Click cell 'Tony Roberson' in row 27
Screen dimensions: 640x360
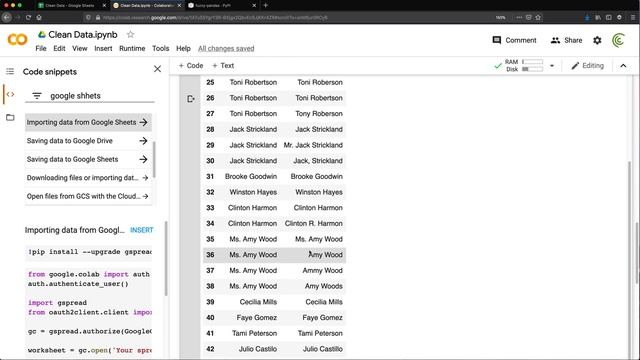pyautogui.click(x=319, y=113)
